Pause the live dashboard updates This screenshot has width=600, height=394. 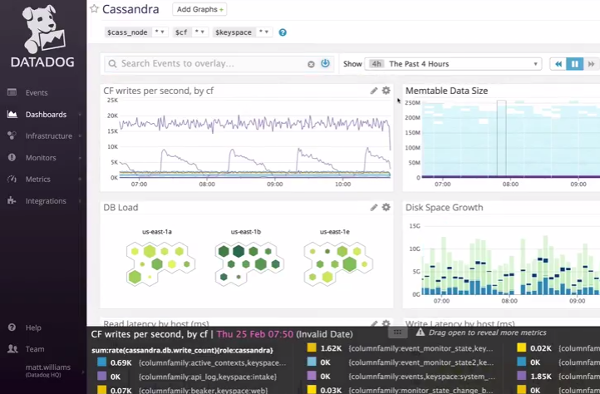pyautogui.click(x=575, y=64)
